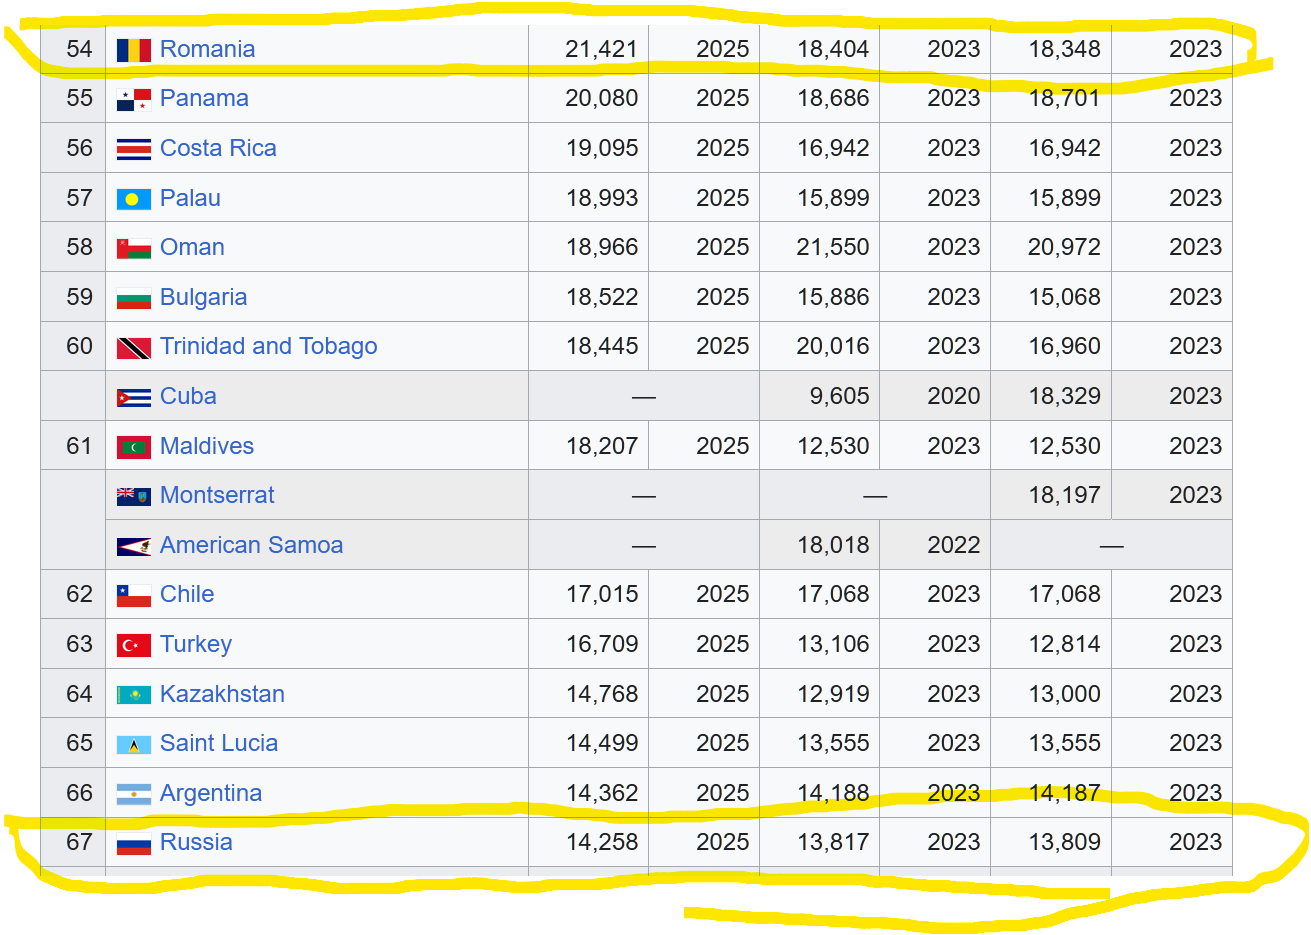Click Montserrat's value 18,197
The width and height of the screenshot is (1311, 935).
click(x=1064, y=495)
